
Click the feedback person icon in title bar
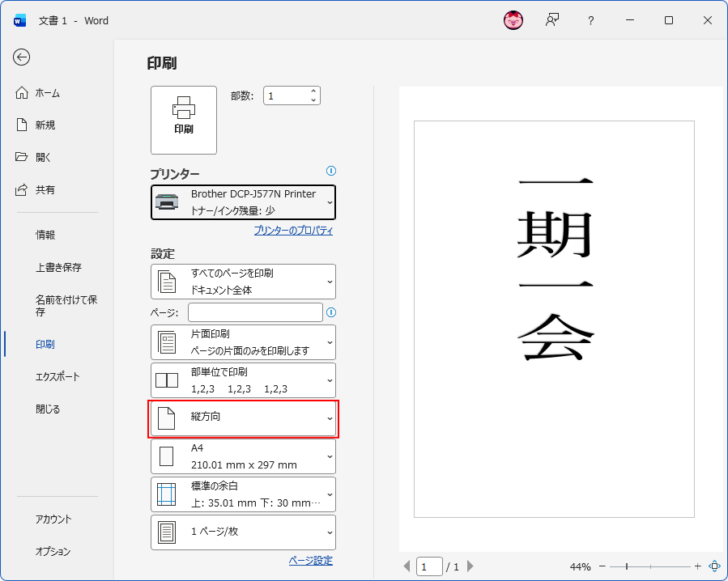[x=552, y=20]
